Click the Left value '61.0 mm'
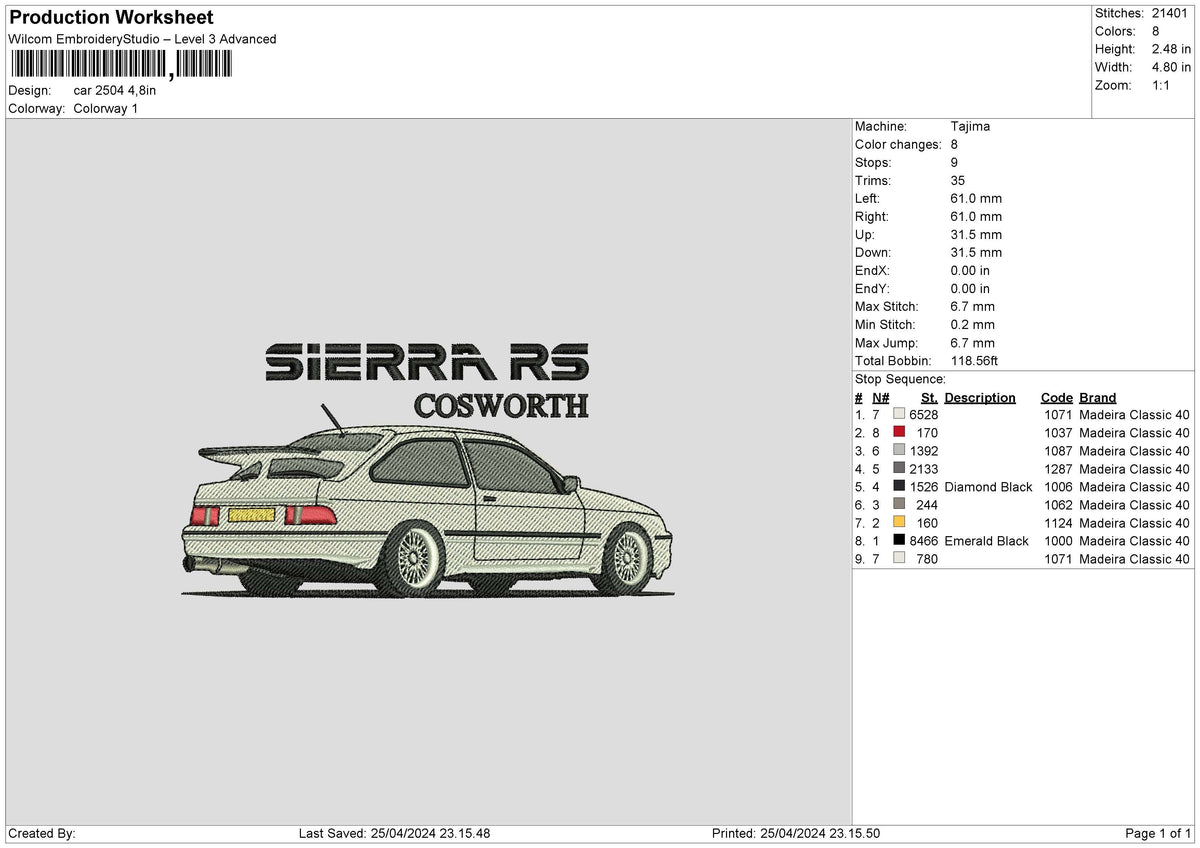 pos(976,199)
